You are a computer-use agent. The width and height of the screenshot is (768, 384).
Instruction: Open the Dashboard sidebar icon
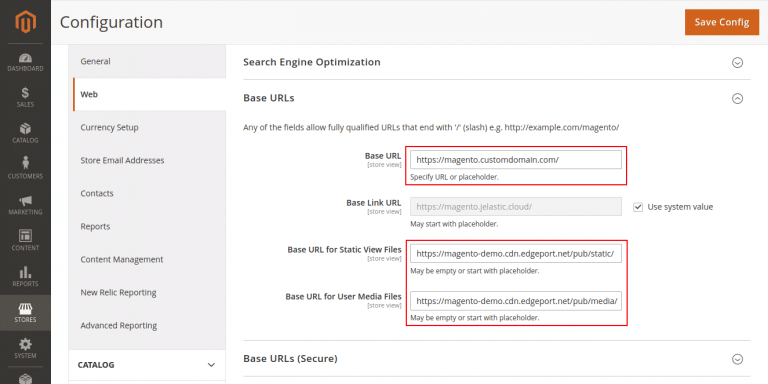pos(25,62)
